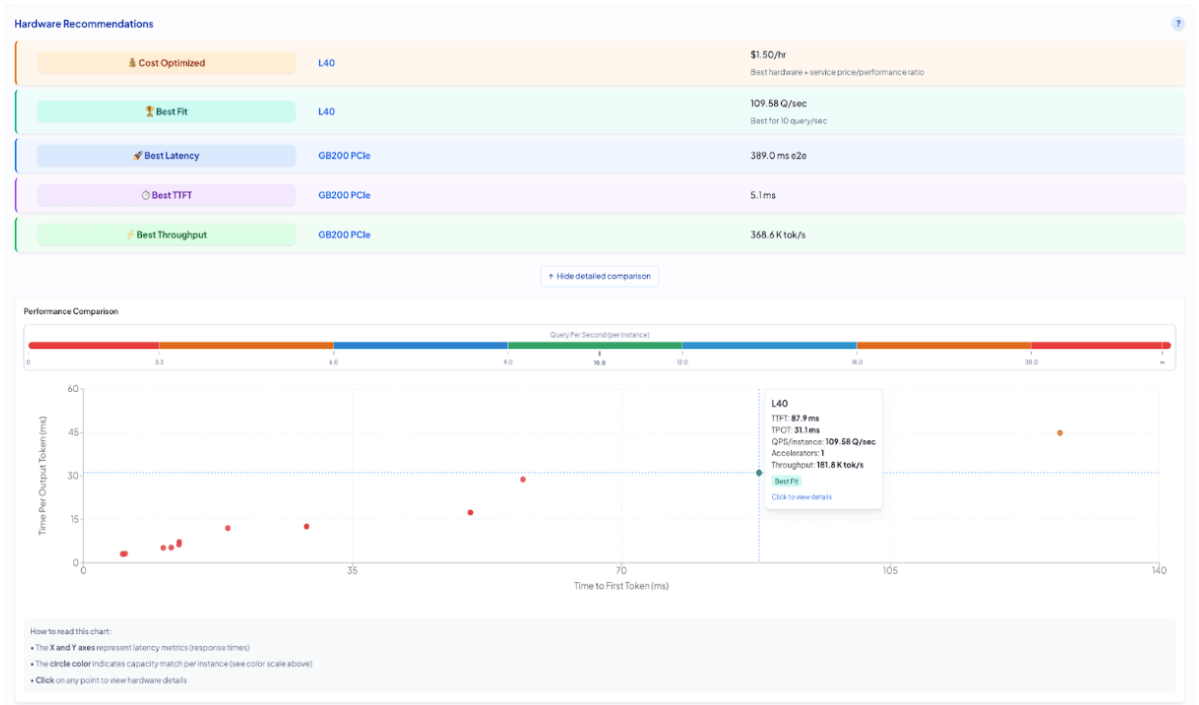Select the red data point near 29 ms TTFT
1199x705 pixels.
[307, 526]
